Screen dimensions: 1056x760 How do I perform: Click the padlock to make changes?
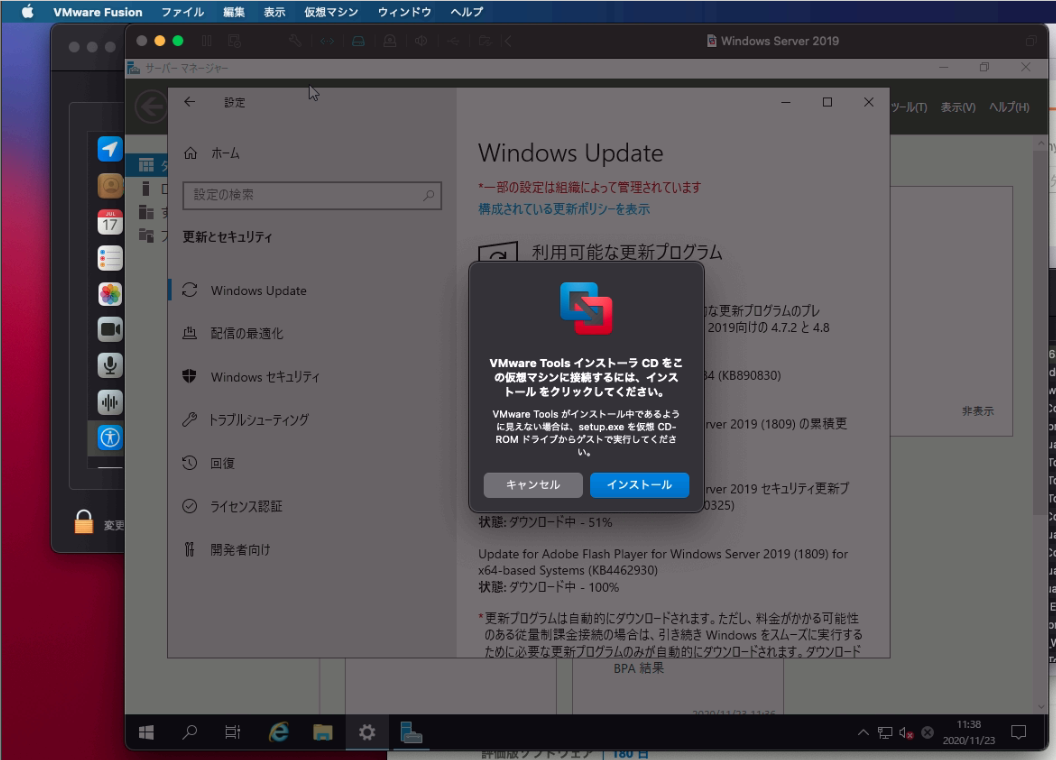84,521
